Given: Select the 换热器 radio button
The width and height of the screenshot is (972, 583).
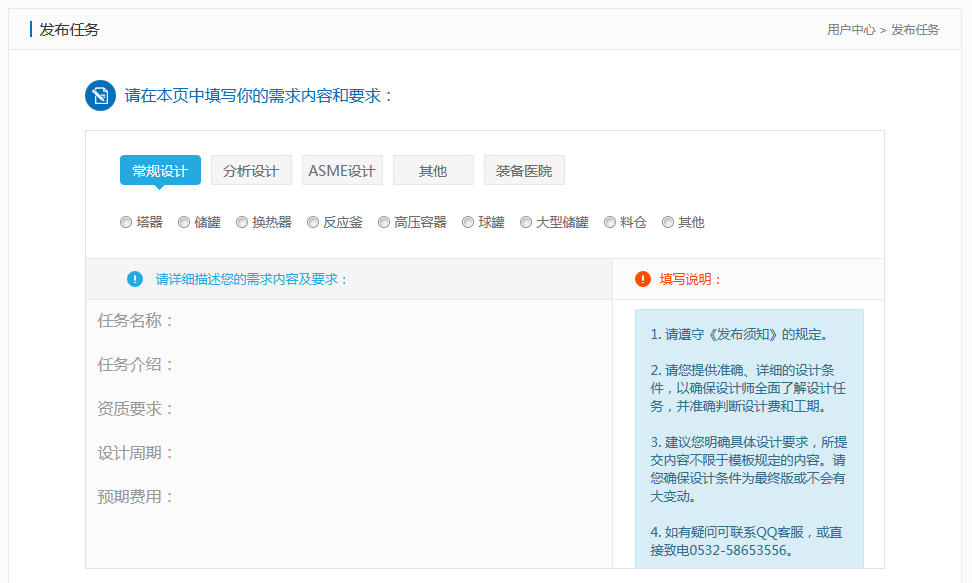Looking at the screenshot, I should [x=242, y=222].
